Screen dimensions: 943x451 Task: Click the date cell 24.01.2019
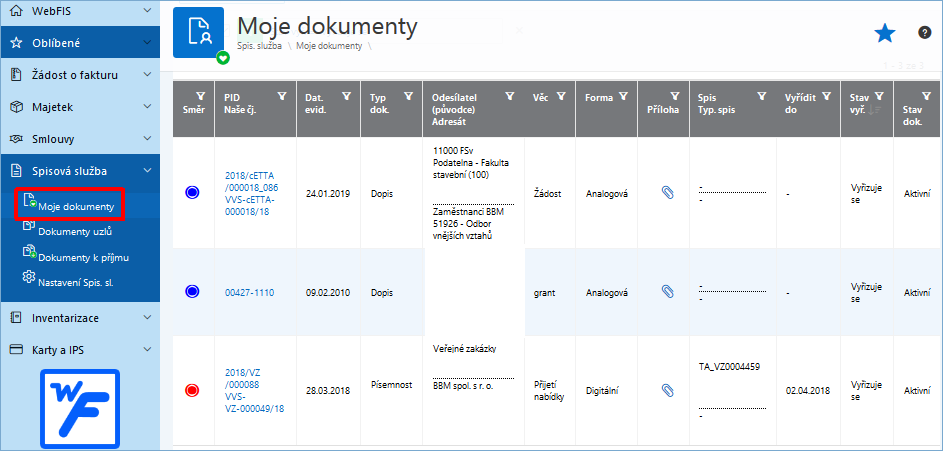[328, 194]
